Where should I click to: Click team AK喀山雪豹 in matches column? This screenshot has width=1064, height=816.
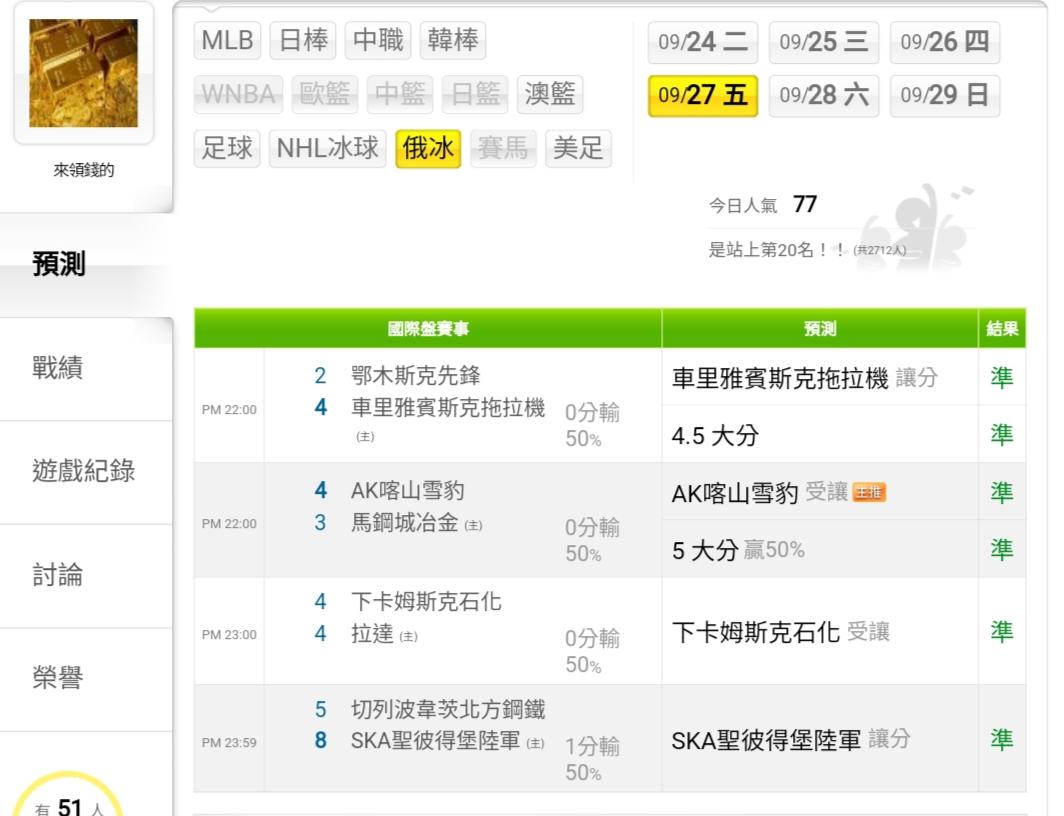click(x=407, y=490)
